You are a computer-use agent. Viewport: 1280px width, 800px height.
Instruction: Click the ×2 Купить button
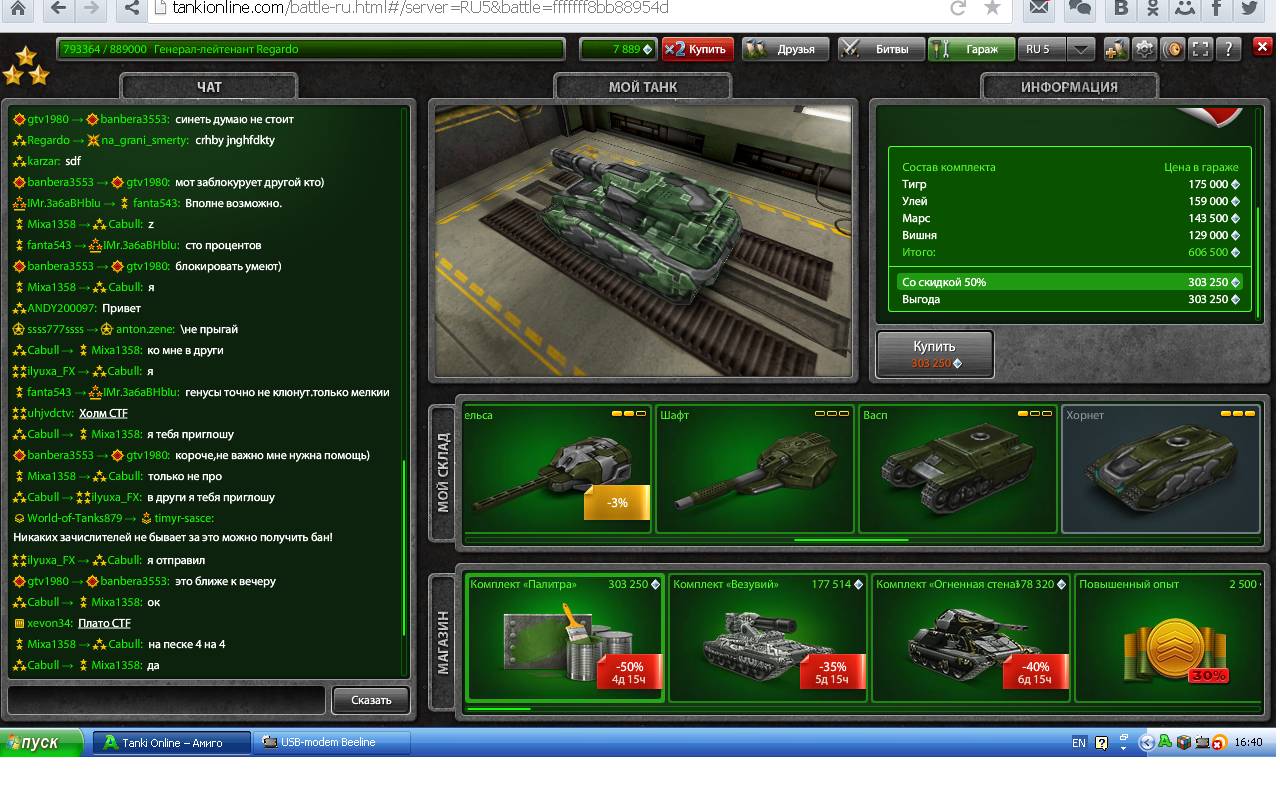coord(698,49)
